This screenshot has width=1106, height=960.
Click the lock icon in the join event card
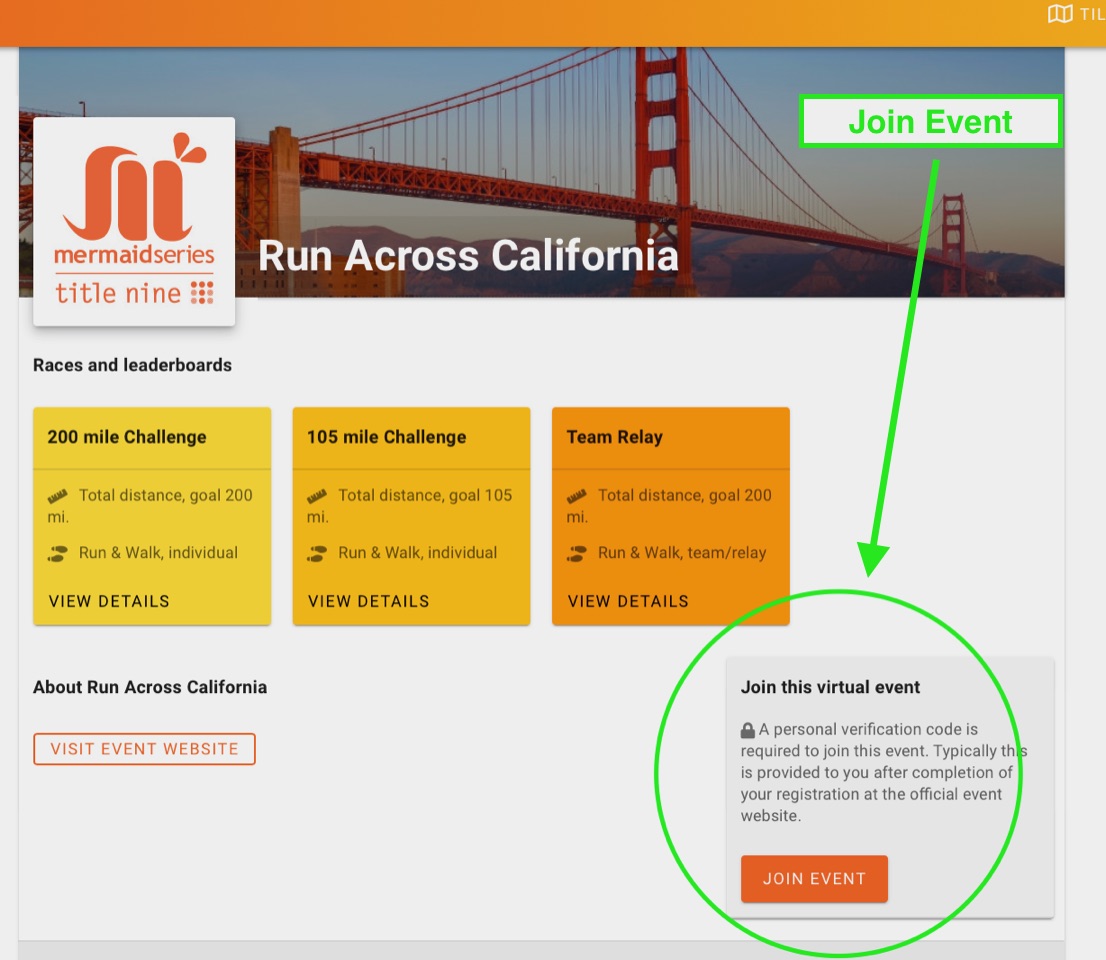pos(748,730)
